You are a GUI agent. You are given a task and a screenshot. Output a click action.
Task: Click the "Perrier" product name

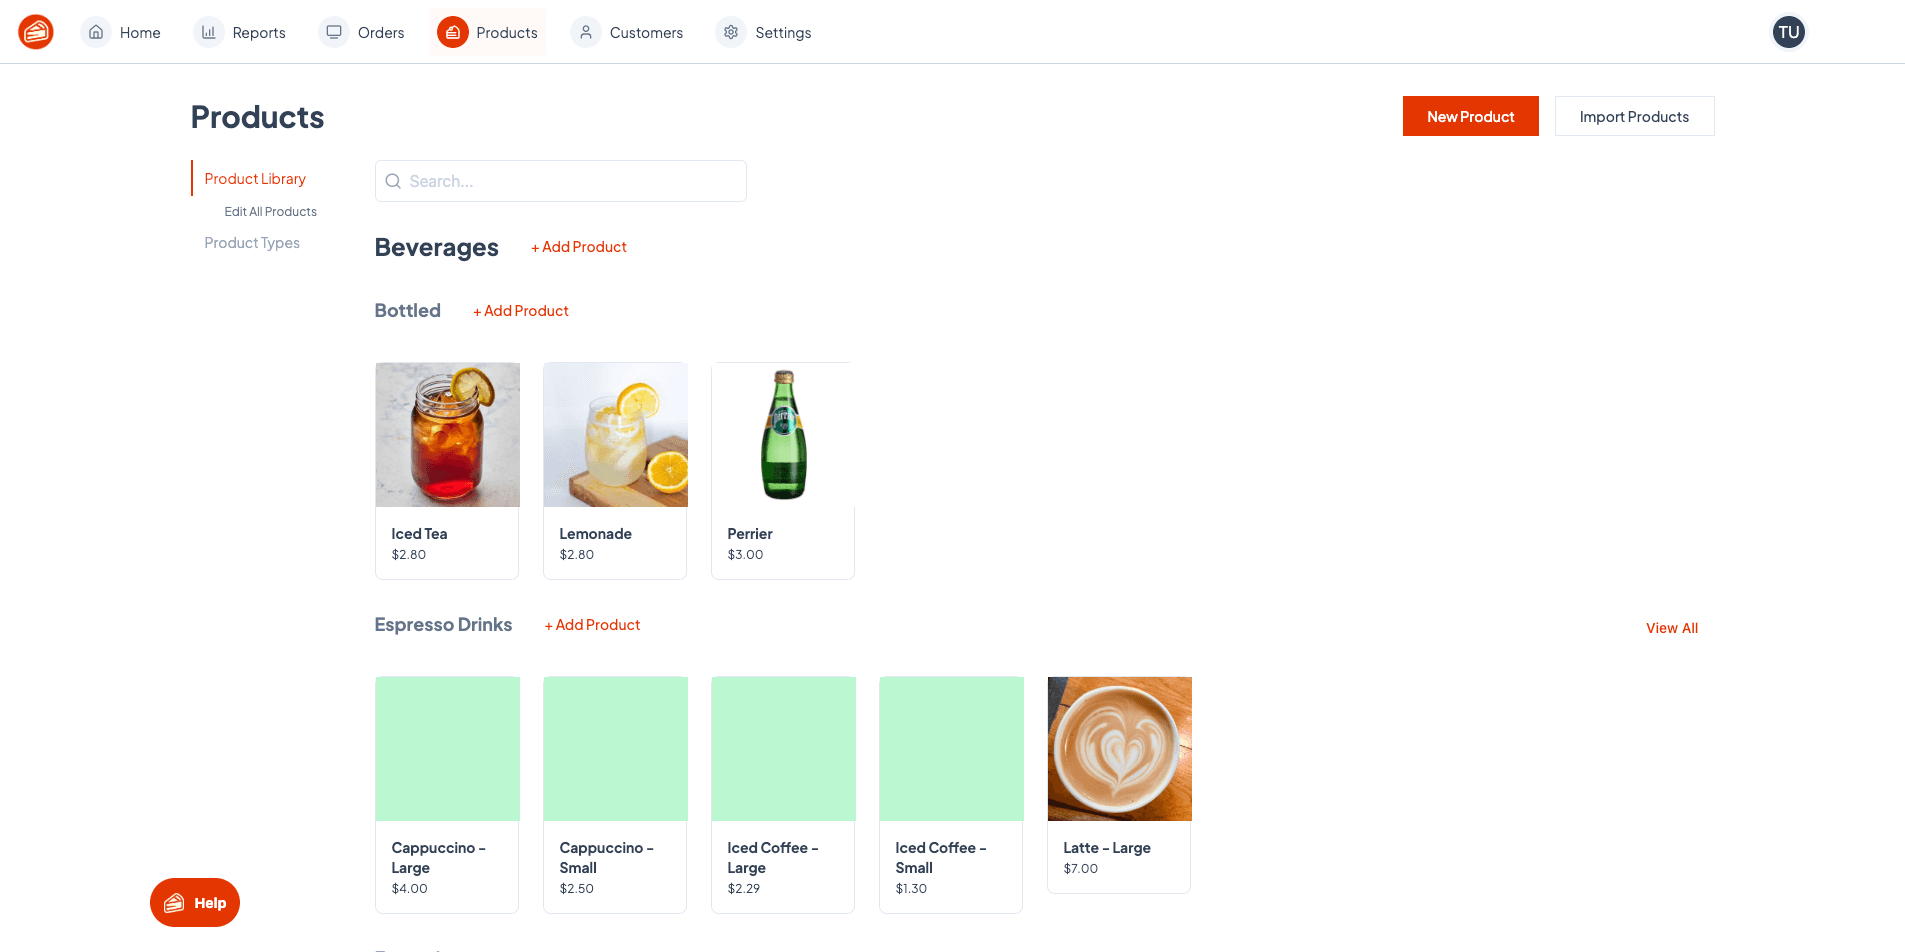[x=750, y=533]
